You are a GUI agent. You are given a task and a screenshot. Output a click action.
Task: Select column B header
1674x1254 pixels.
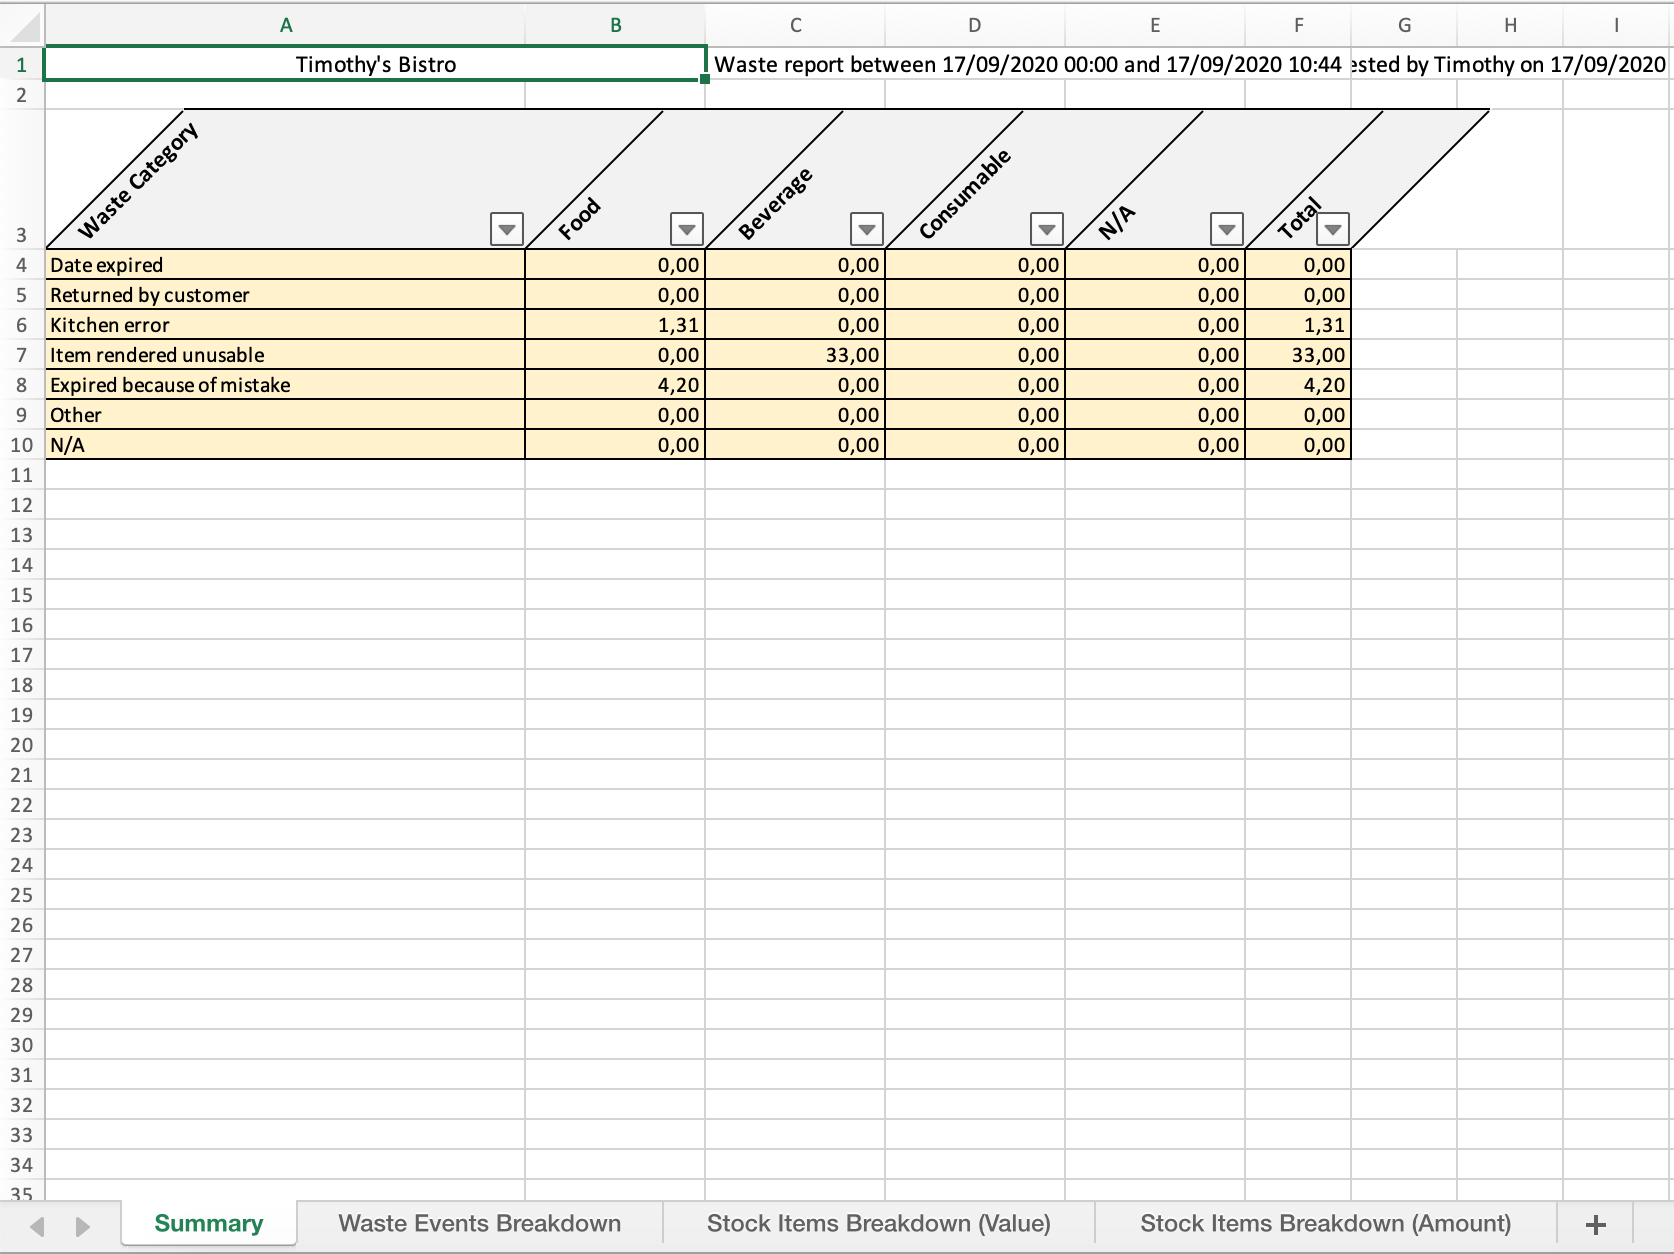click(x=615, y=25)
